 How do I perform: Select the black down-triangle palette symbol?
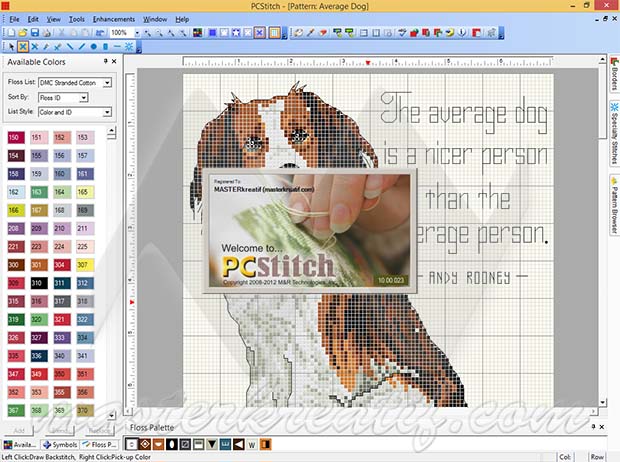point(212,445)
